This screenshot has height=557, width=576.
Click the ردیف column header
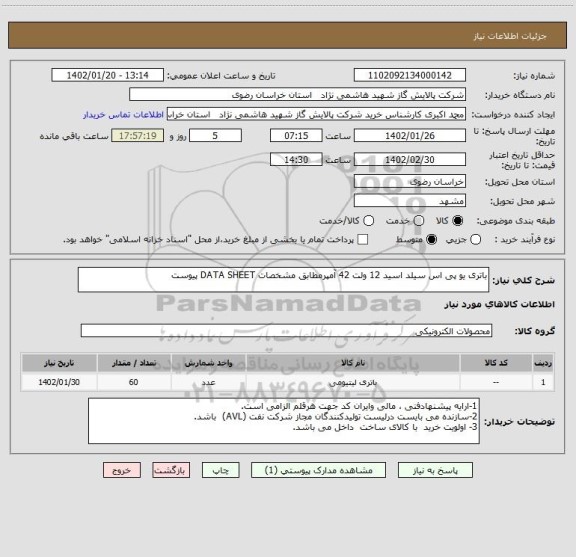click(x=543, y=363)
